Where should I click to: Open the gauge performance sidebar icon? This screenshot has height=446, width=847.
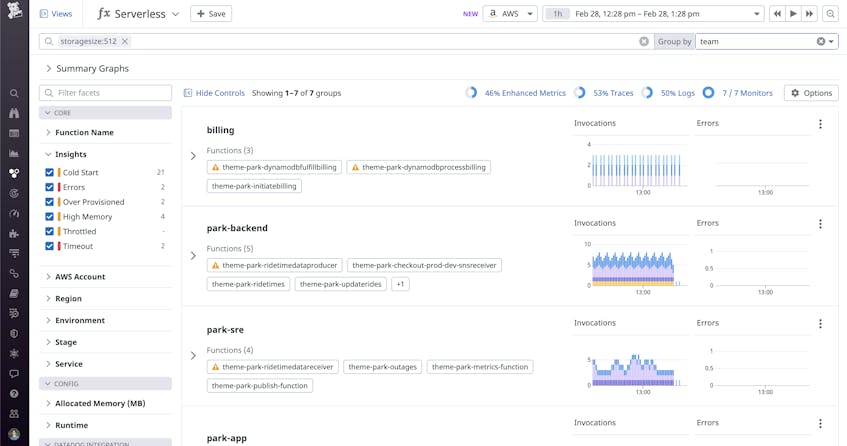point(14,213)
